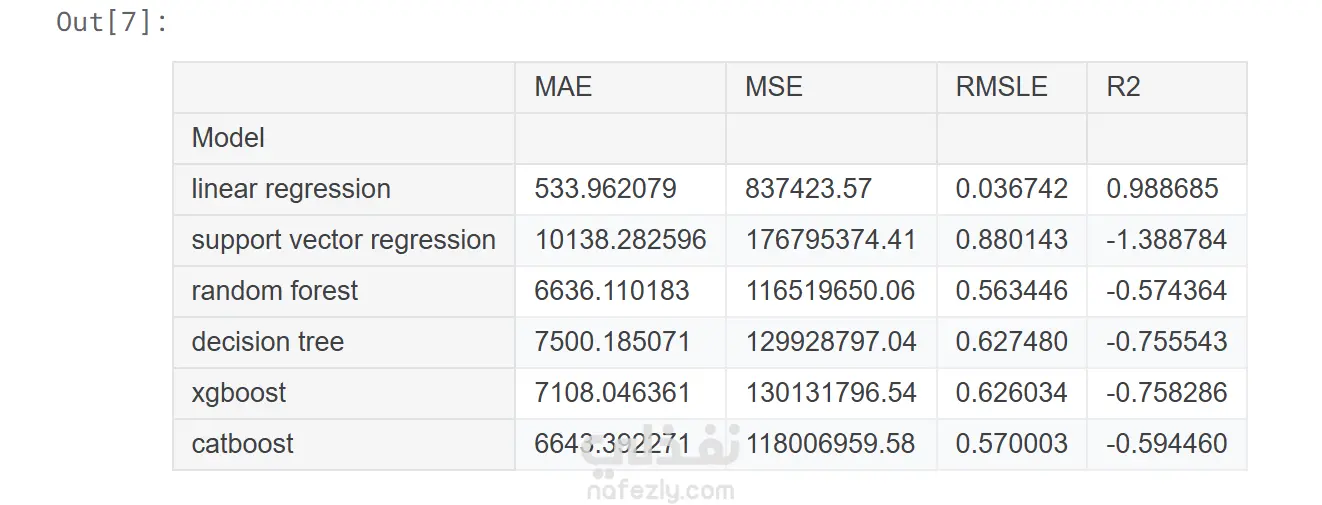Click linear regression MAE value 533.962079
This screenshot has width=1322, height=505.
605,189
